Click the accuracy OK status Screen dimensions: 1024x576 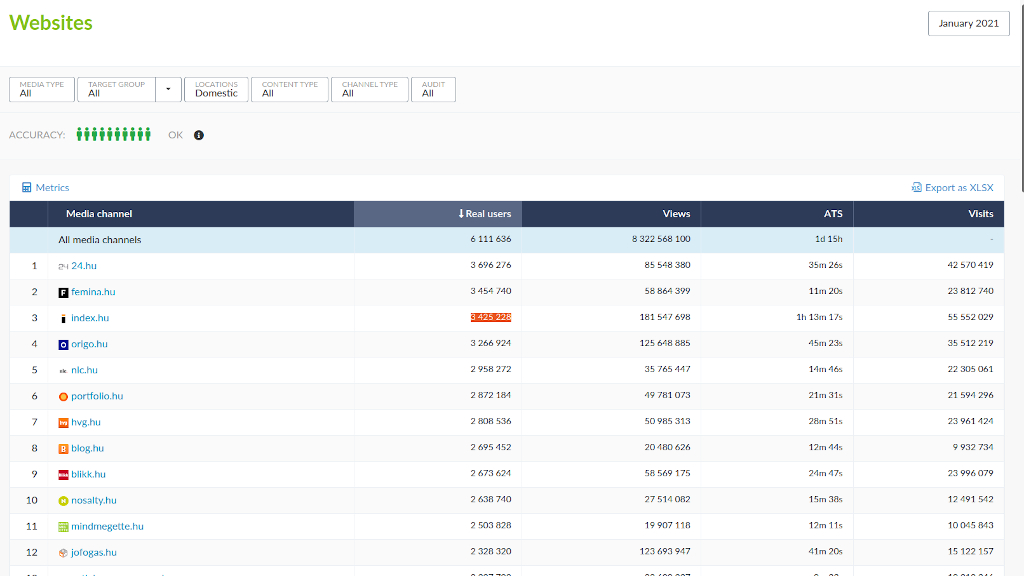click(x=175, y=135)
